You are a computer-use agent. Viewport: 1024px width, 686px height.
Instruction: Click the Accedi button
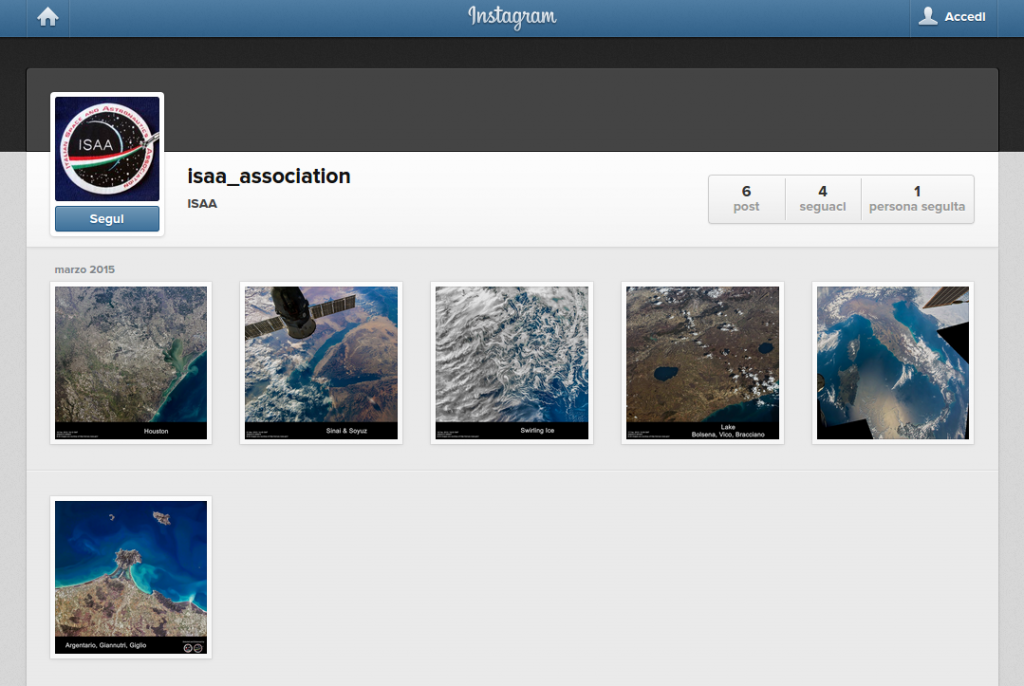click(963, 16)
